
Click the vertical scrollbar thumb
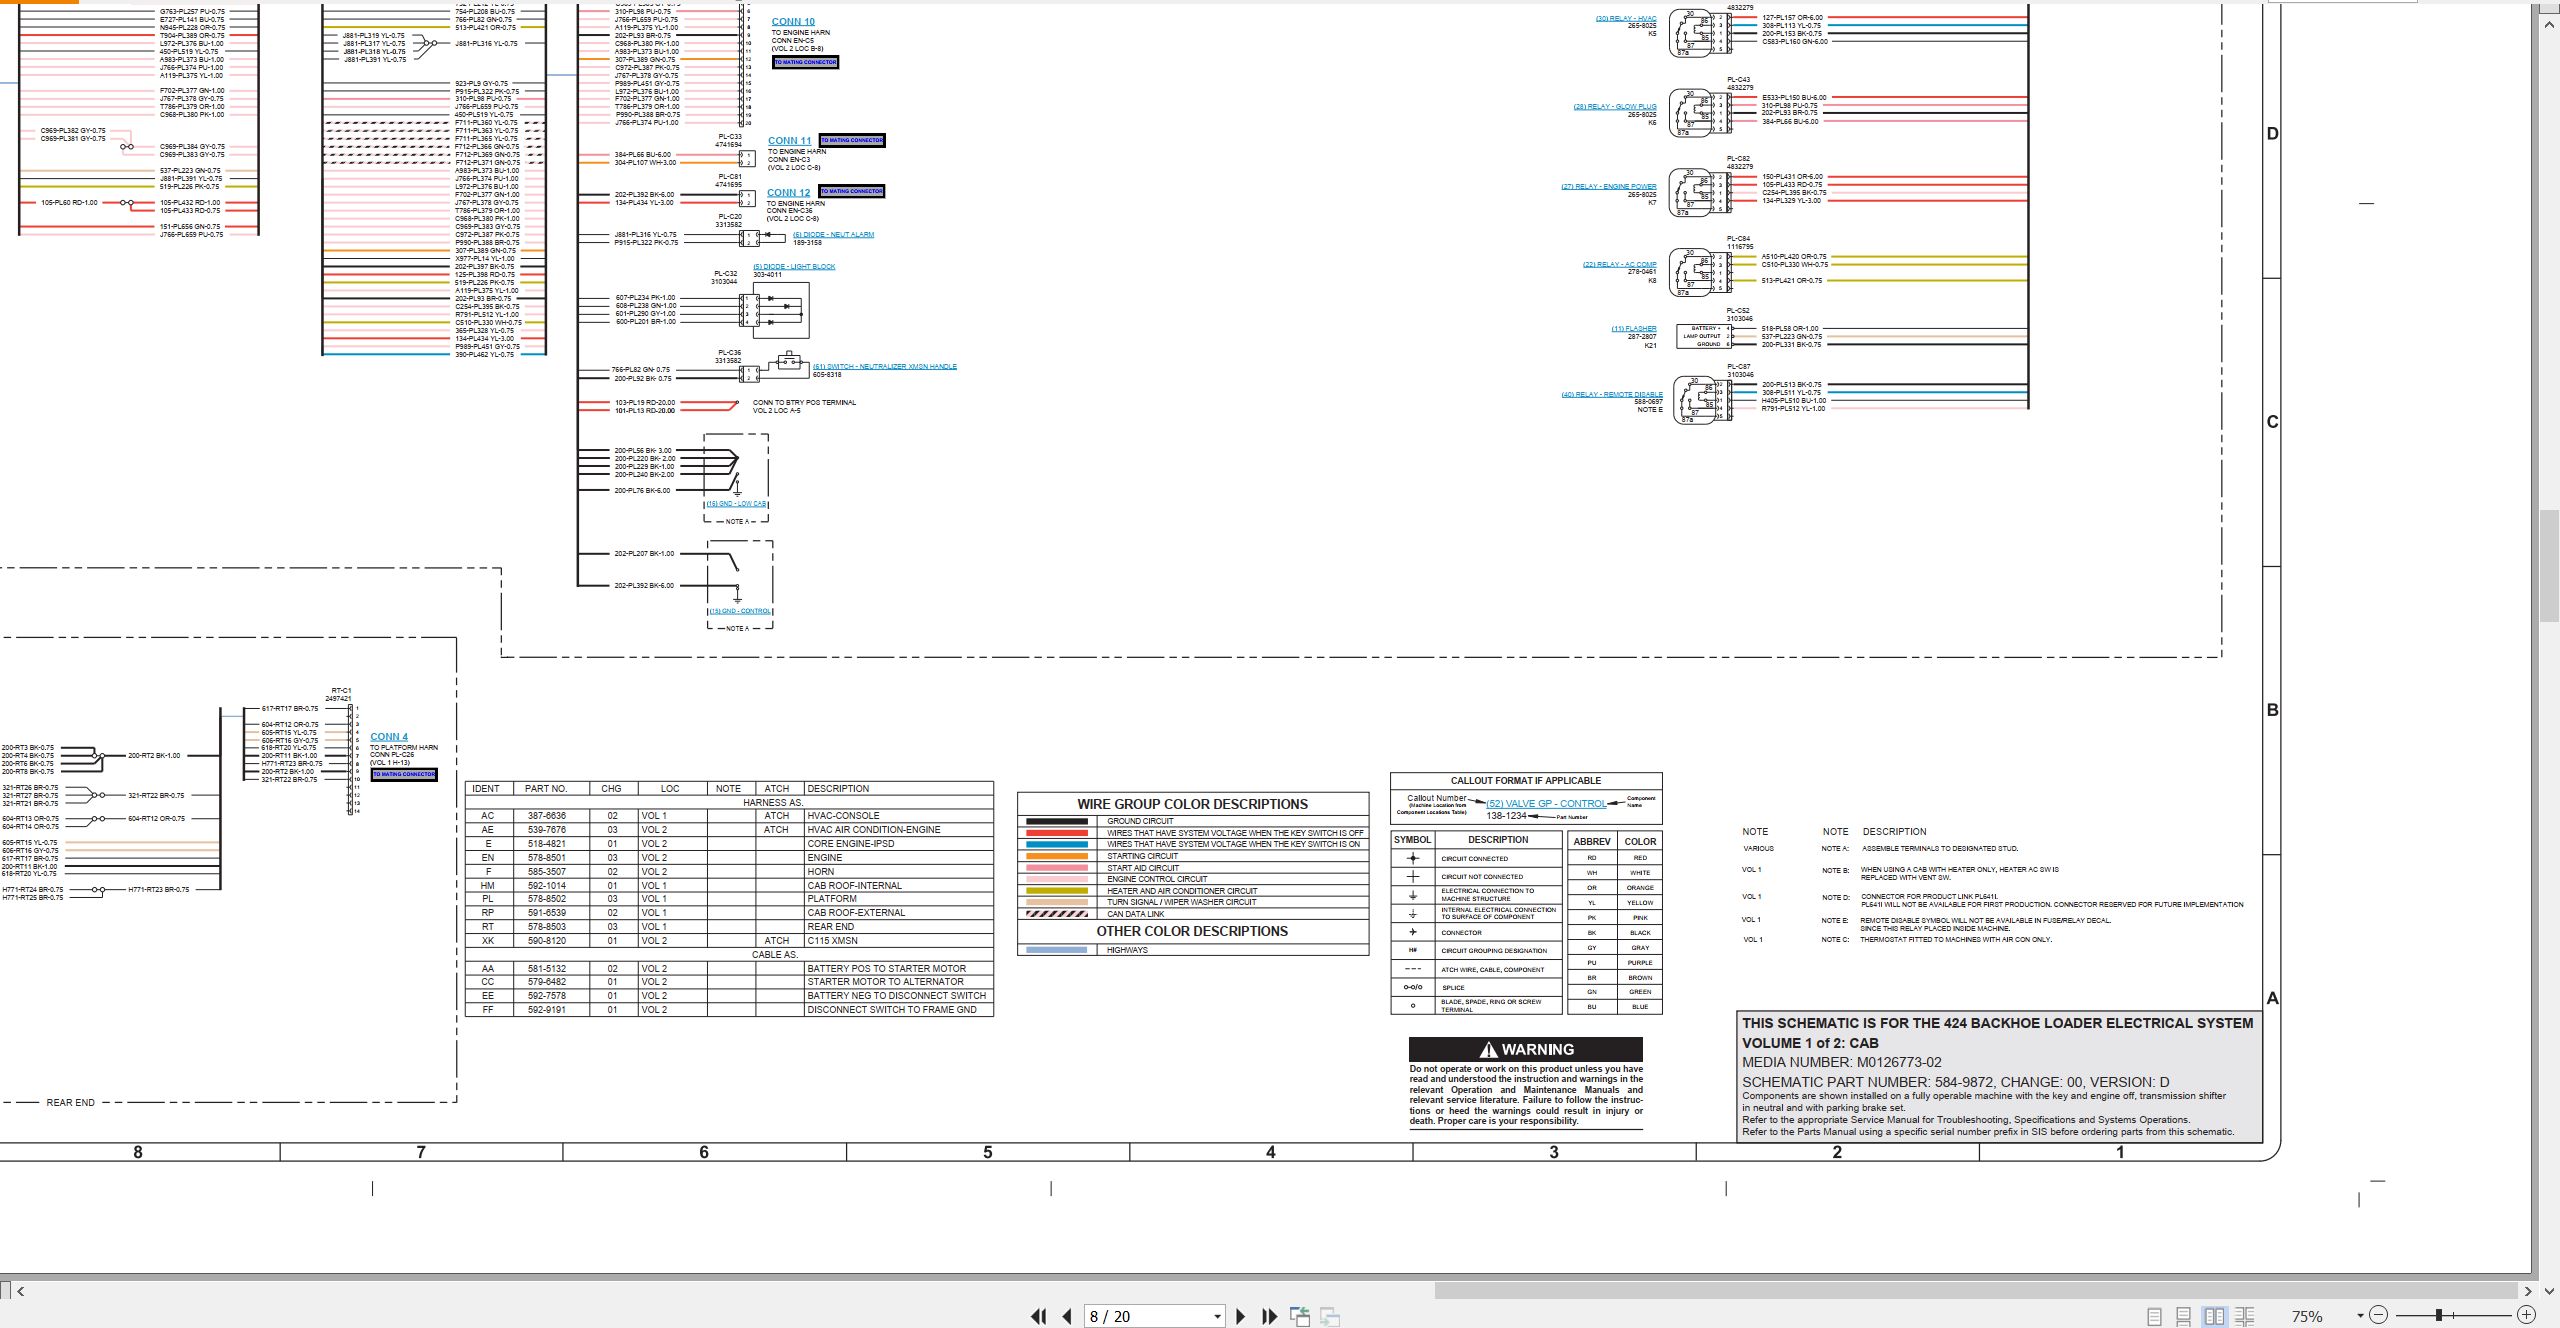pos(2549,566)
